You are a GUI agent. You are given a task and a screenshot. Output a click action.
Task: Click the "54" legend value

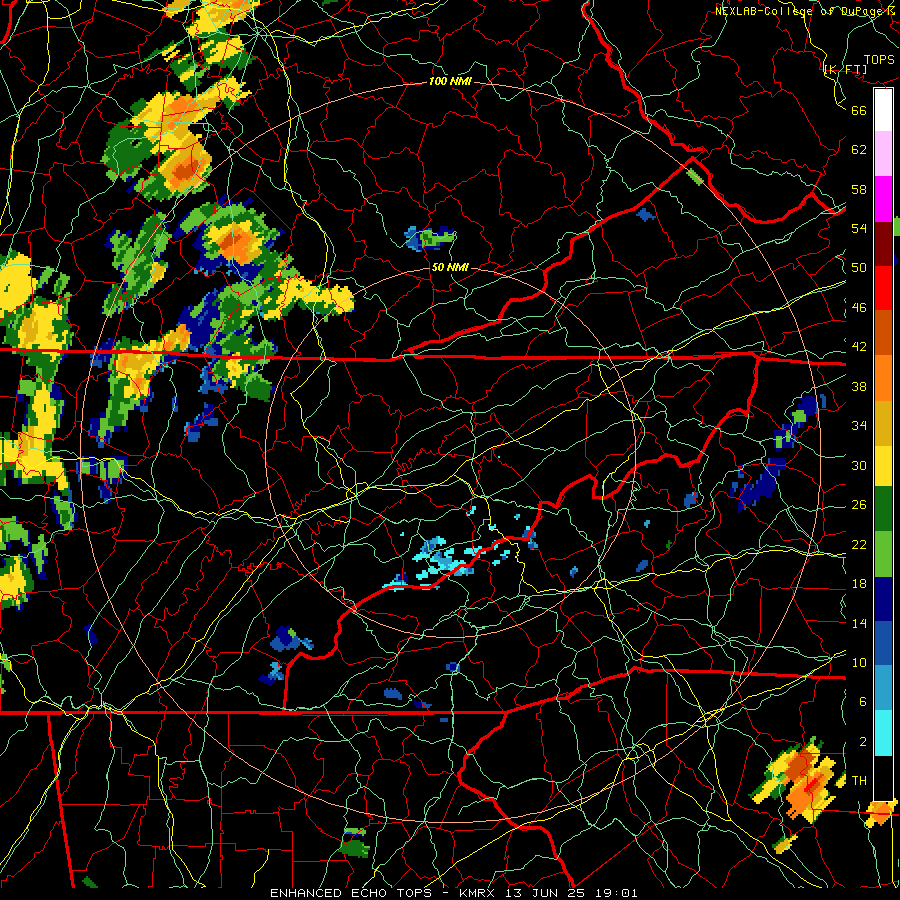click(x=859, y=228)
